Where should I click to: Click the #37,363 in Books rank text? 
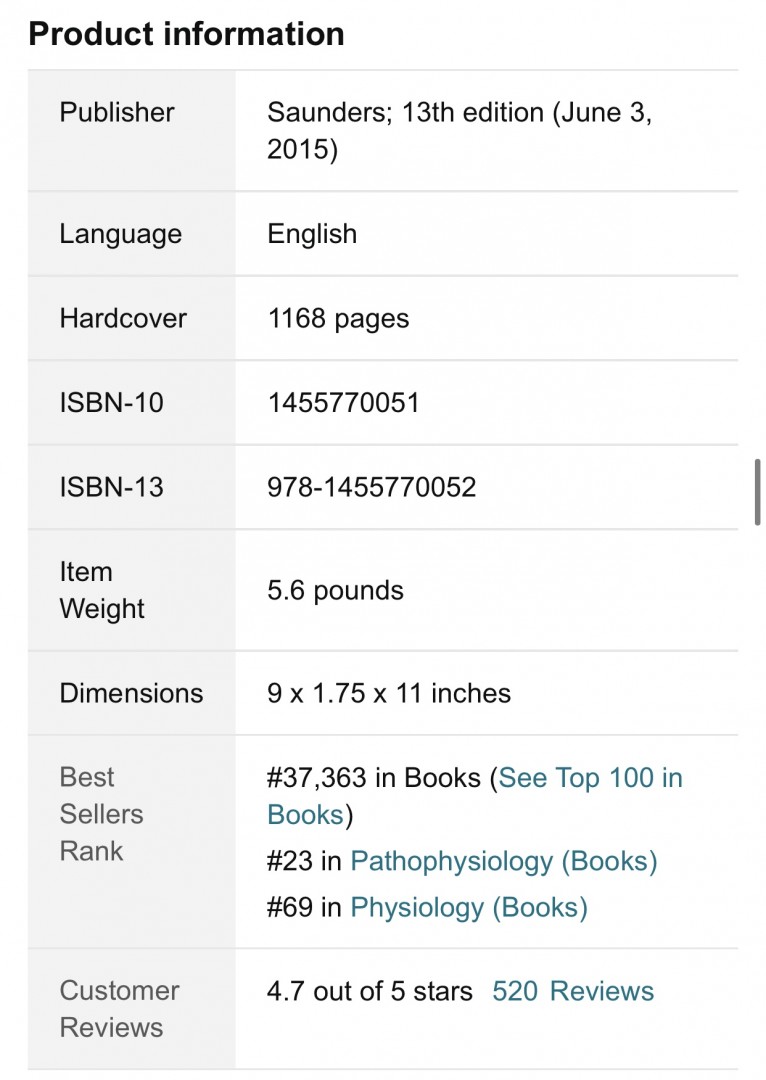coord(373,778)
